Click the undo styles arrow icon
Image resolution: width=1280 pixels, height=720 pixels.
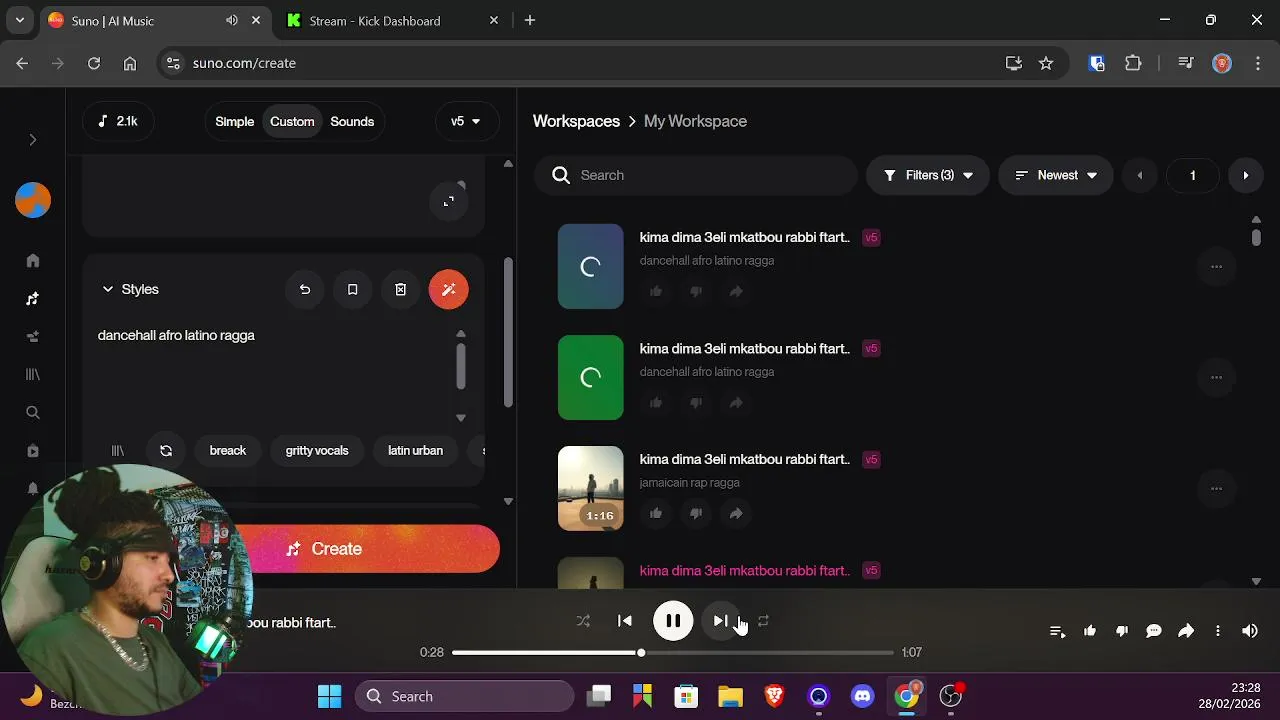click(x=305, y=289)
